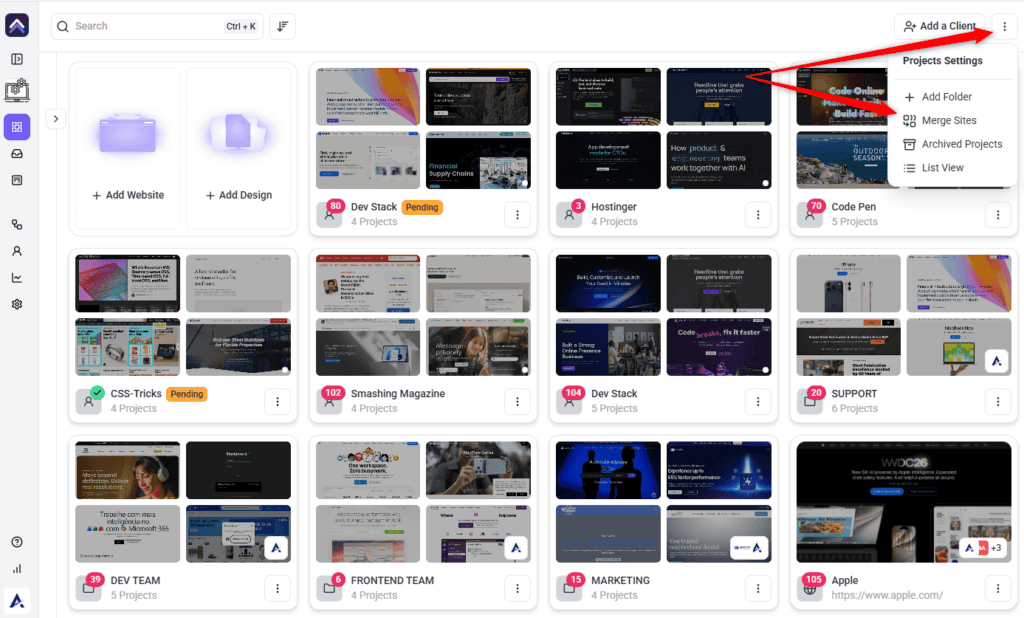Click the SUPPORT folder icon with badge 20

click(x=810, y=401)
